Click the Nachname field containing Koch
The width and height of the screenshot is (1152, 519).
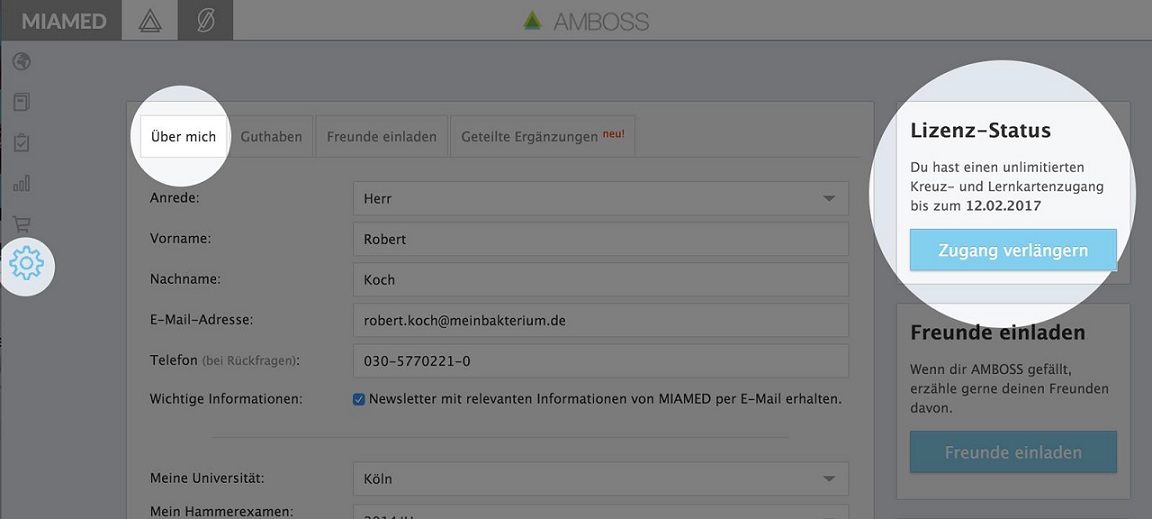pyautogui.click(x=601, y=279)
